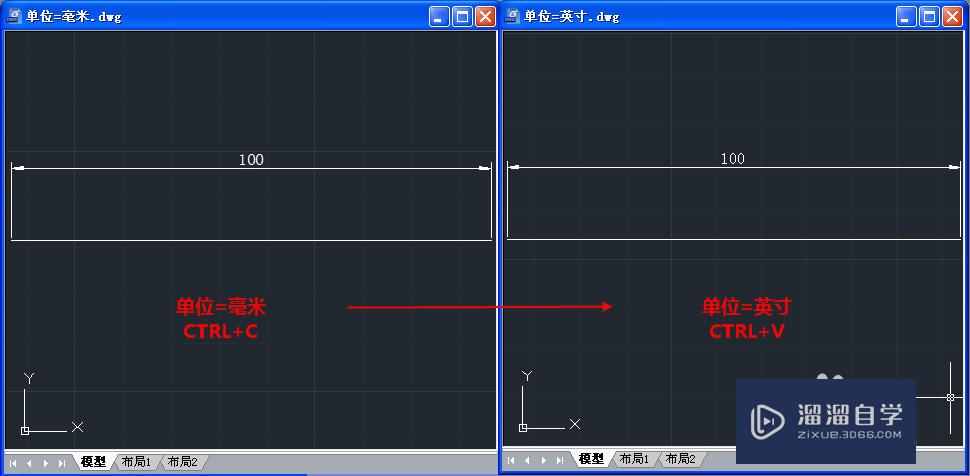This screenshot has height=476, width=970.
Task: Open 布局1 tab in 单位=毫米.dwg window
Action: 136,462
